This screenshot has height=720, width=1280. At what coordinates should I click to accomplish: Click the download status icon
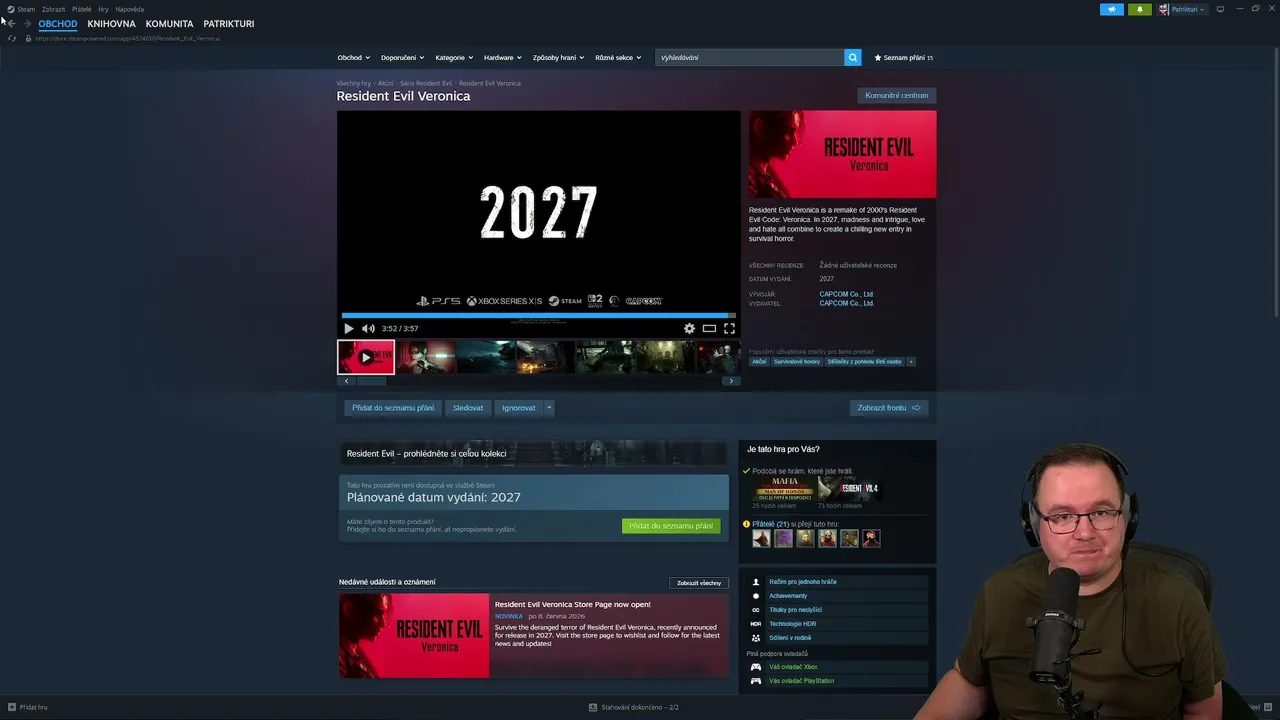click(x=593, y=707)
